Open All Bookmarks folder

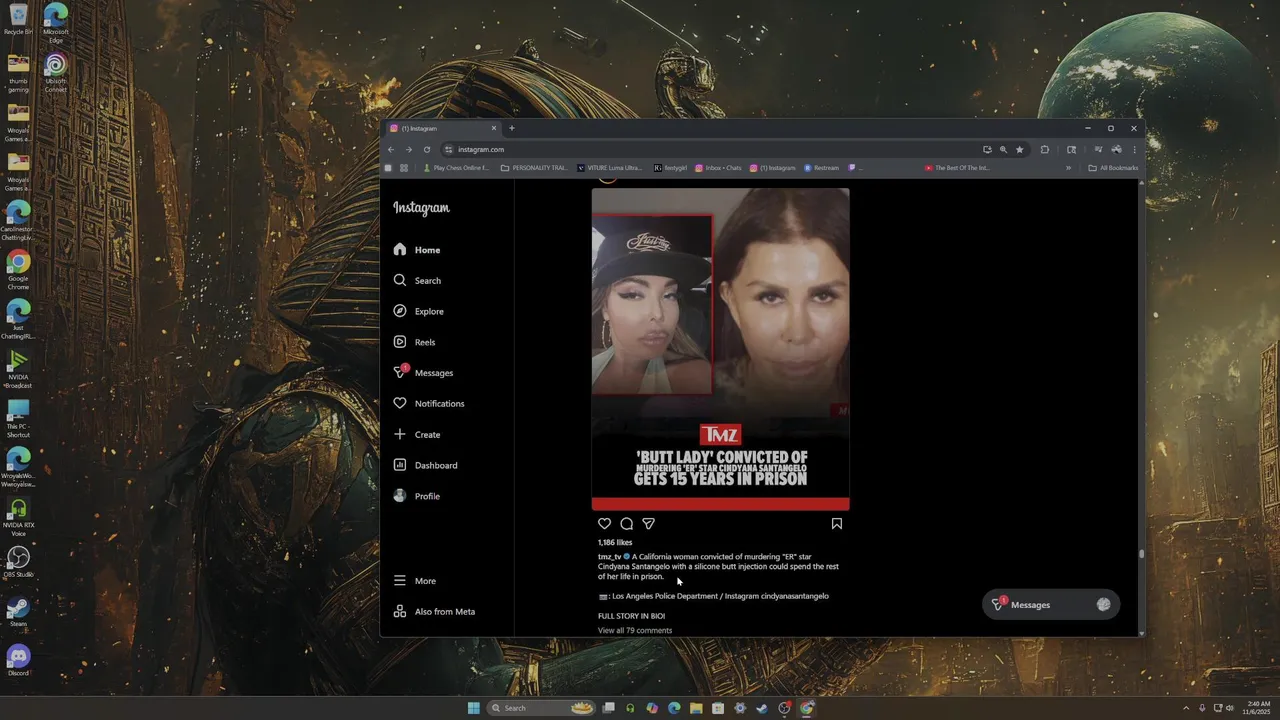coord(1113,168)
